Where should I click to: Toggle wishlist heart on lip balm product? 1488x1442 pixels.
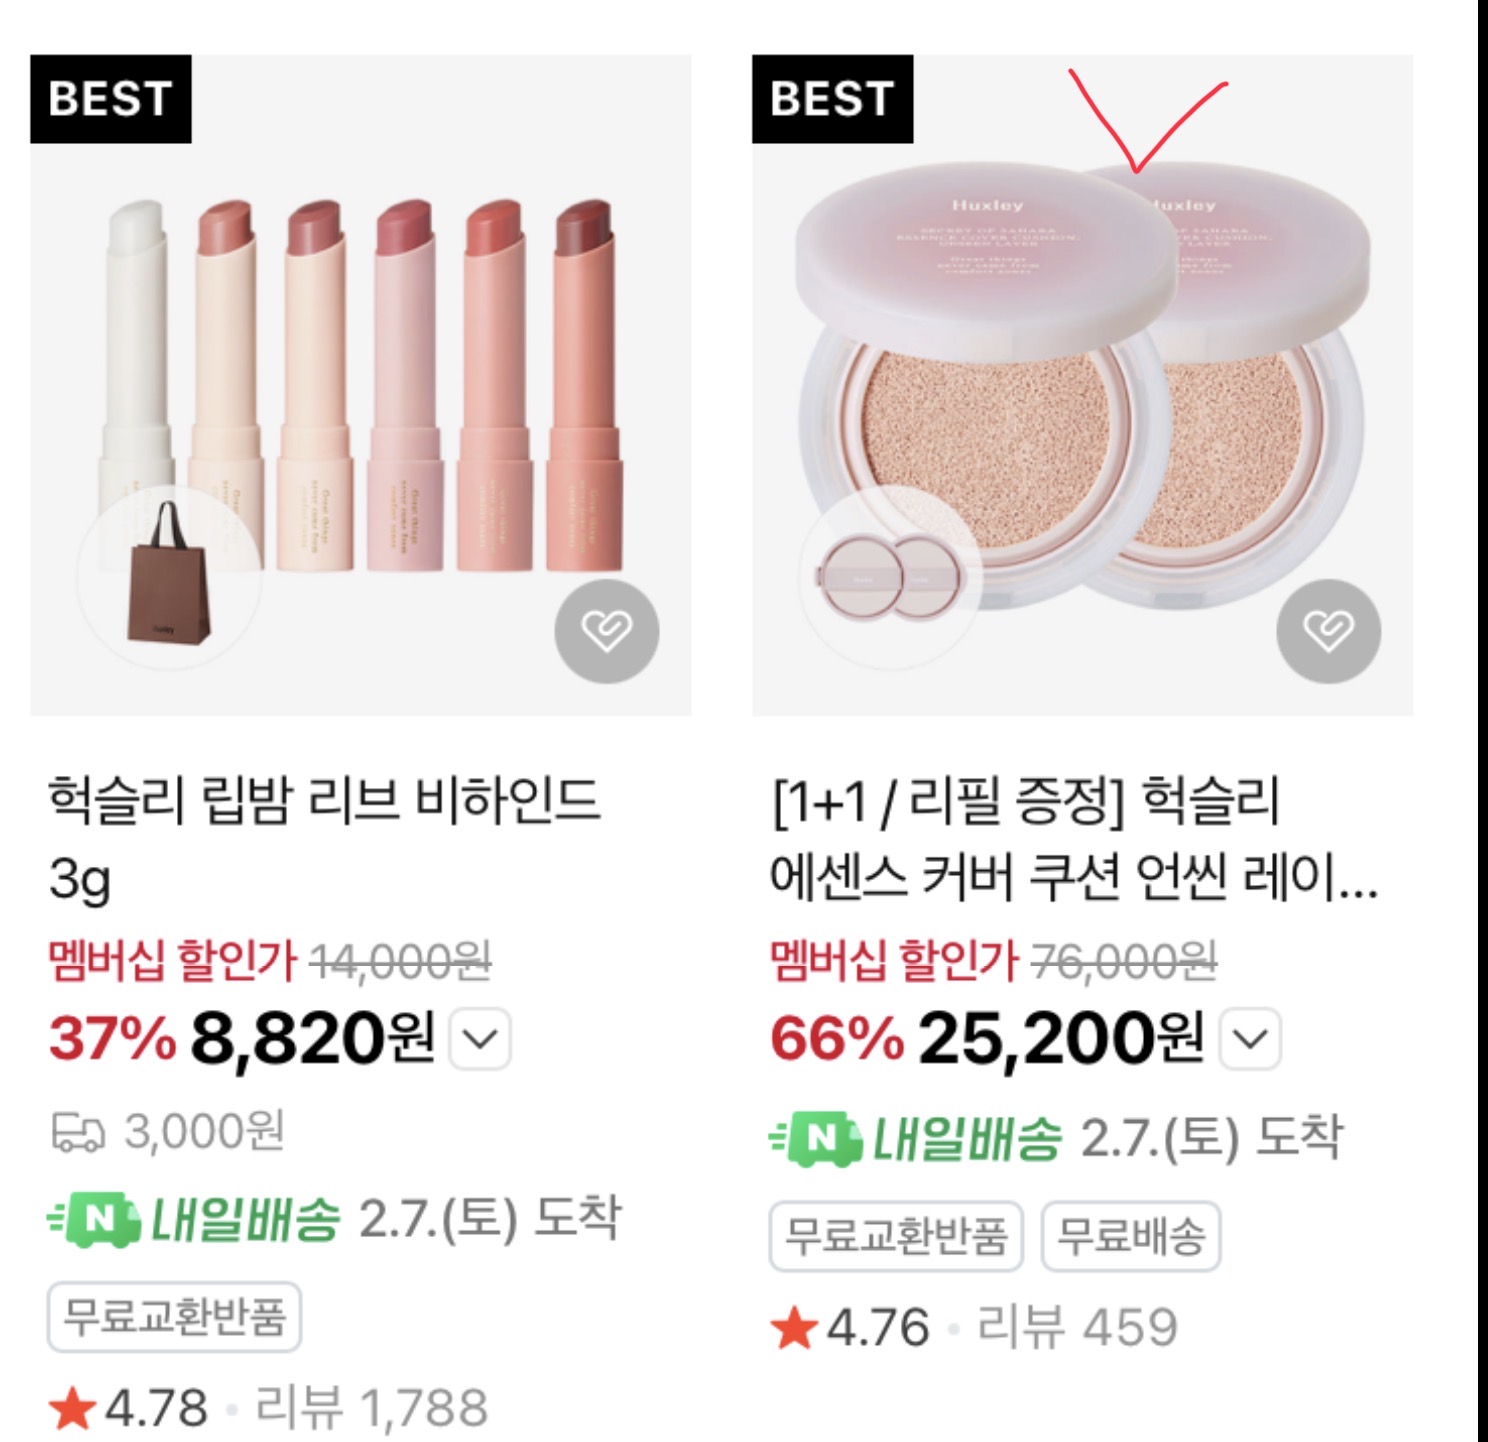[x=607, y=631]
